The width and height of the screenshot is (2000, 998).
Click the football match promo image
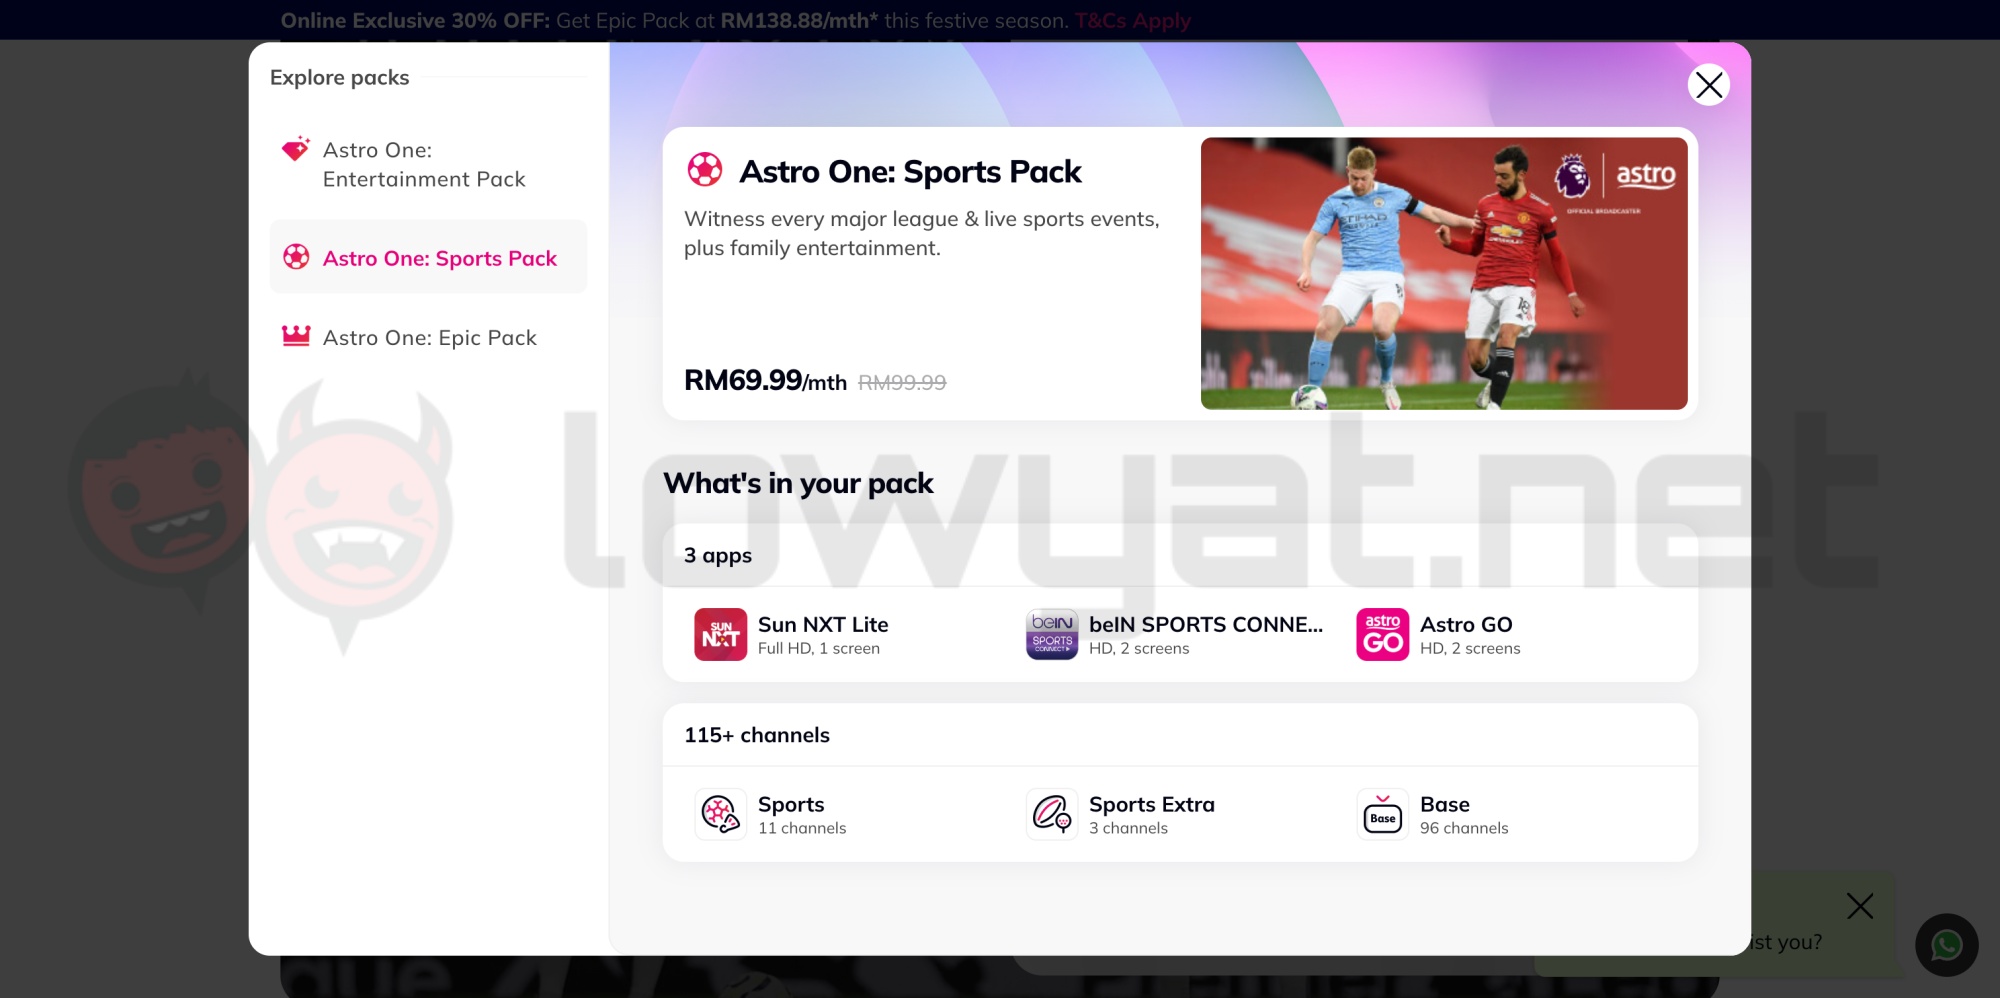[1443, 273]
